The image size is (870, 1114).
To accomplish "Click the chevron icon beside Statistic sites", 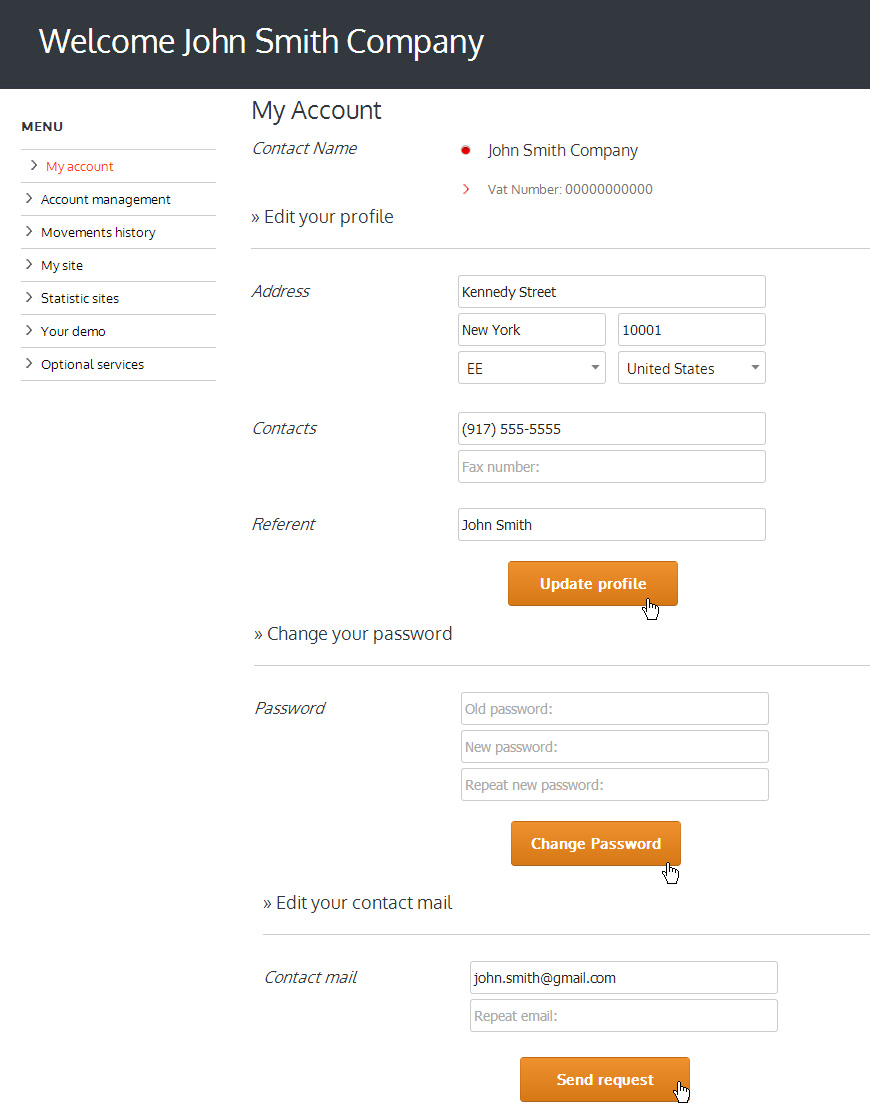I will point(29,297).
